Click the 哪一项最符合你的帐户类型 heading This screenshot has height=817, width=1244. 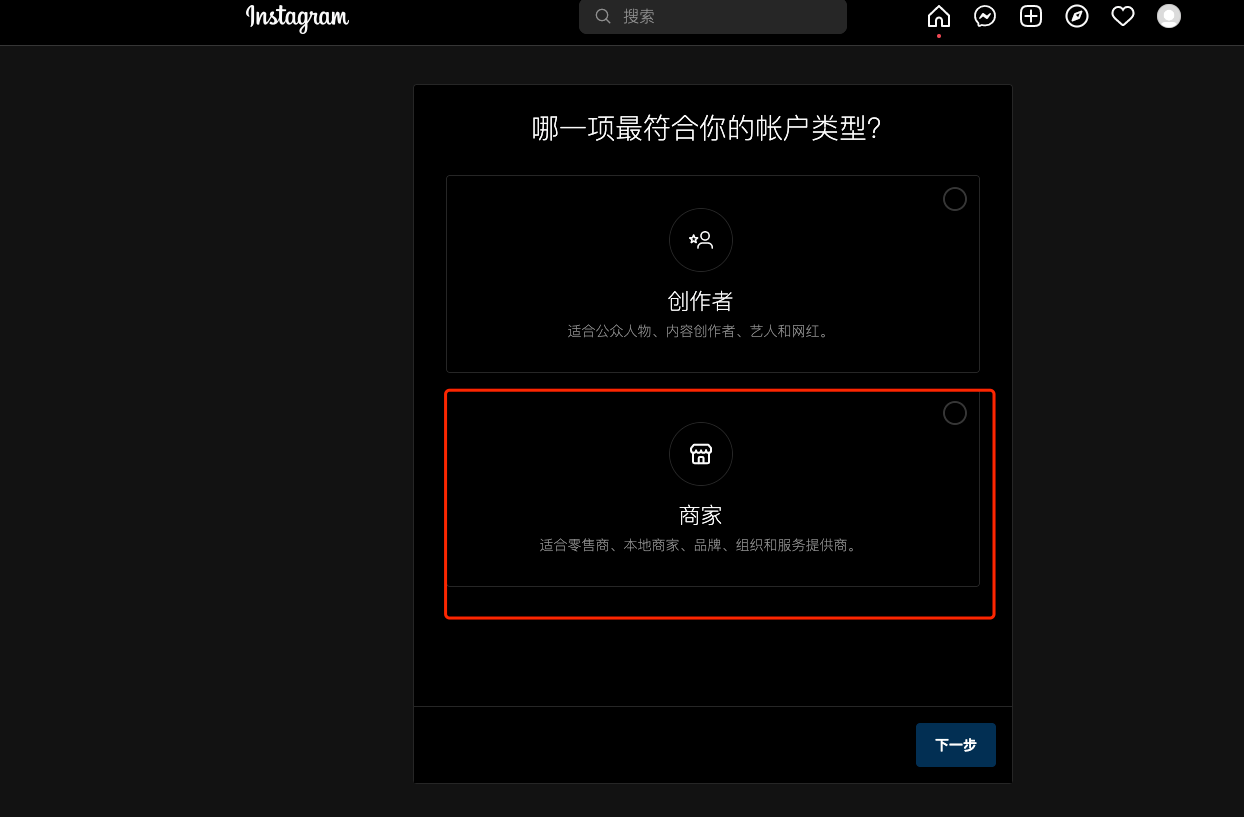(706, 129)
